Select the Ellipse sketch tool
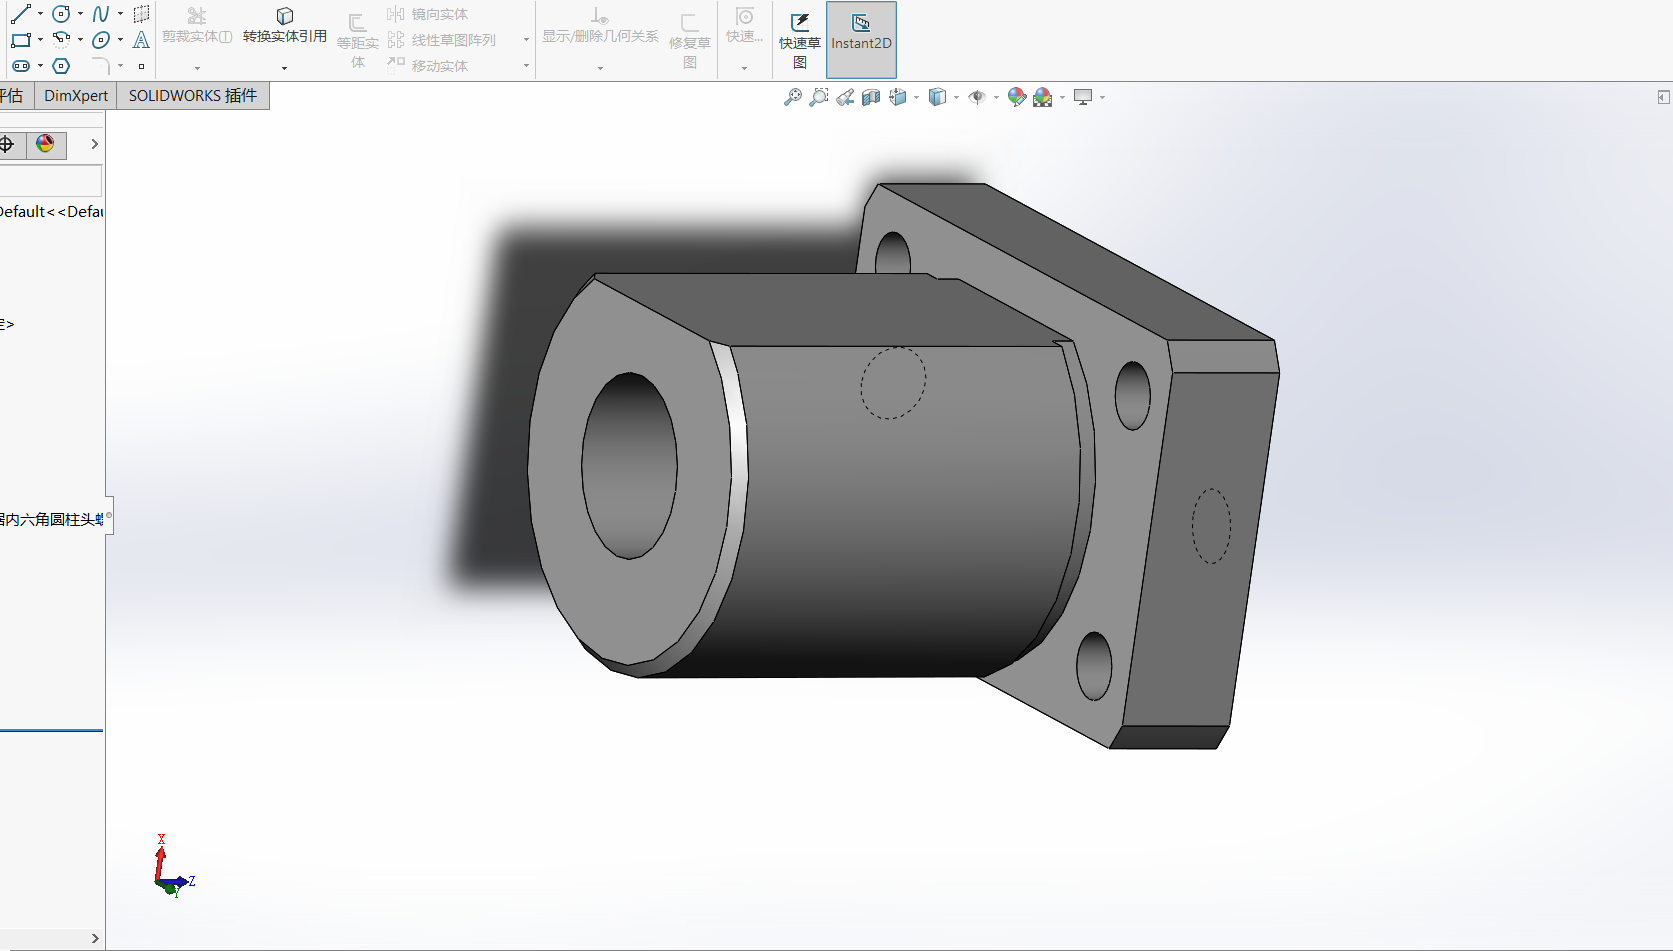Image resolution: width=1673 pixels, height=951 pixels. pyautogui.click(x=101, y=40)
